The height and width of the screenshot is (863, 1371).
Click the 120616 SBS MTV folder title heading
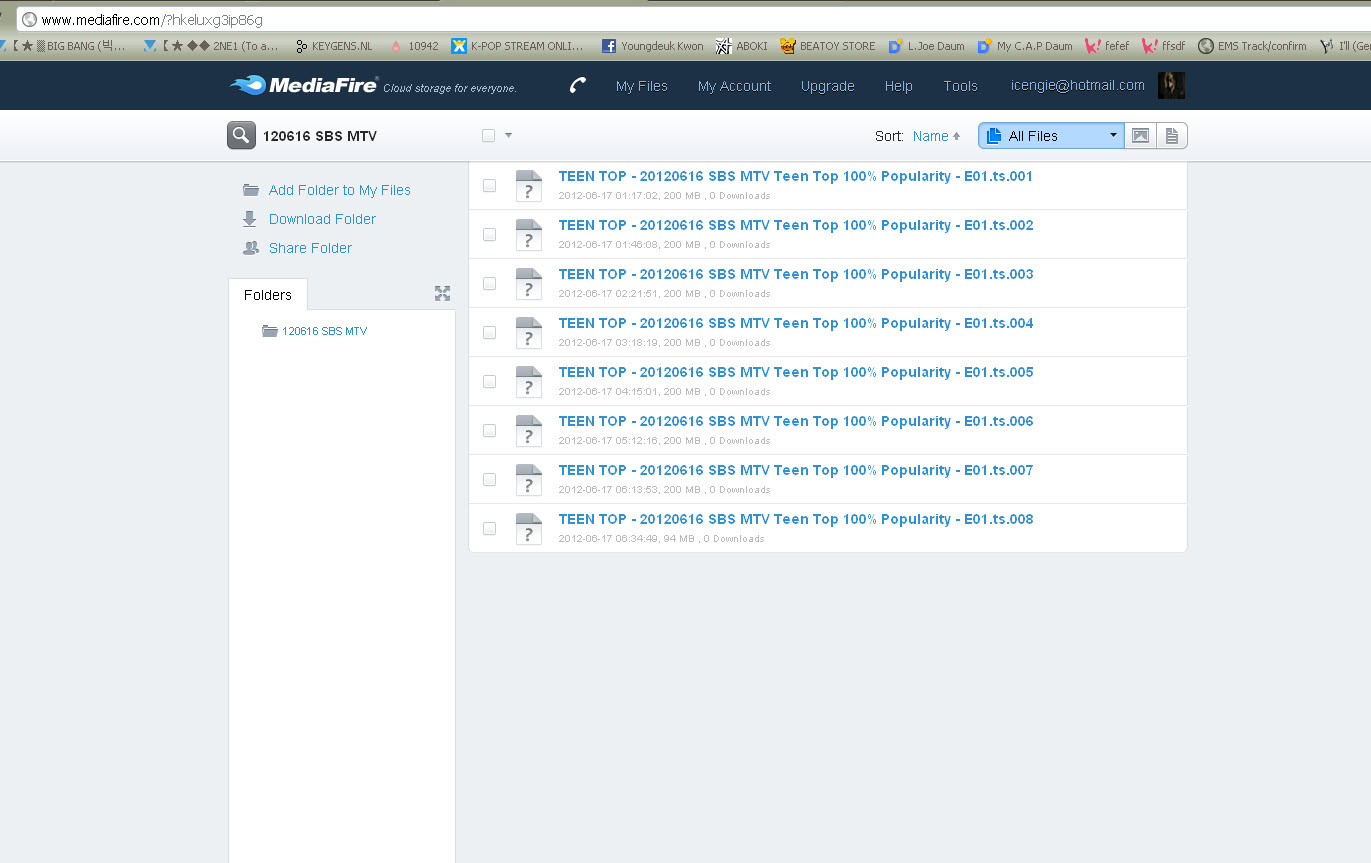[x=320, y=136]
